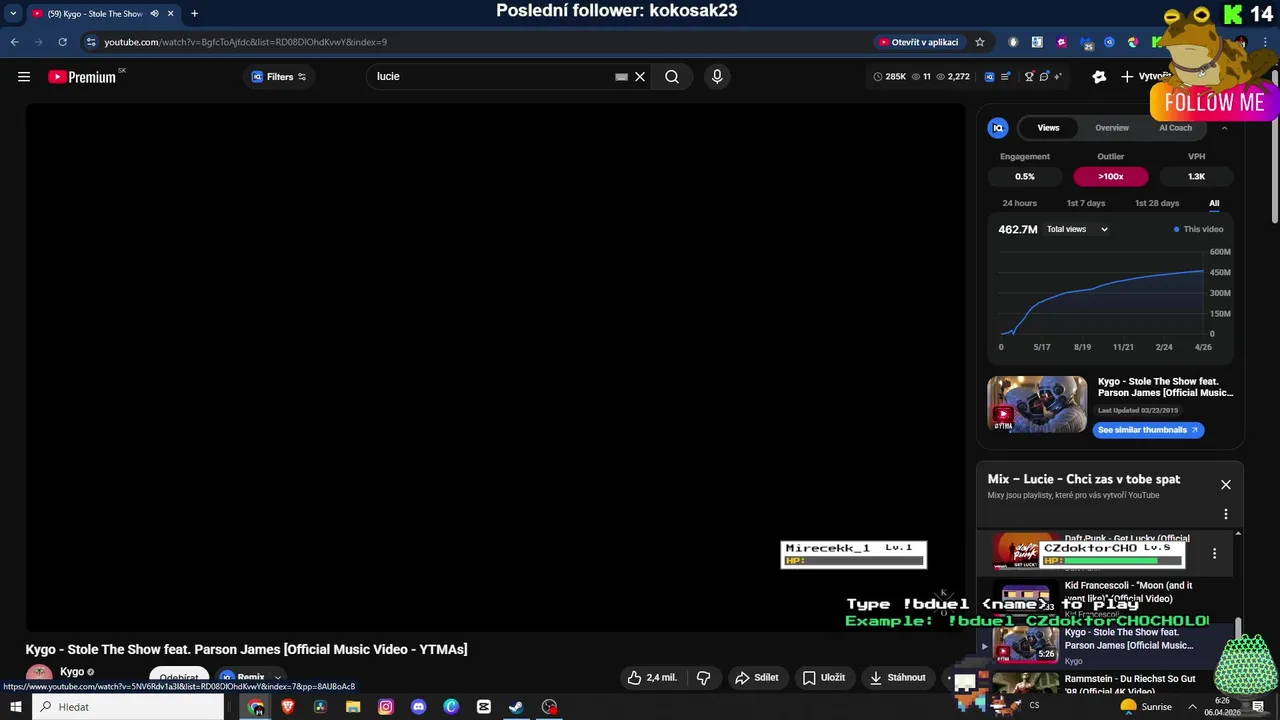Go back in browser history
This screenshot has width=1280, height=720.
point(14,42)
